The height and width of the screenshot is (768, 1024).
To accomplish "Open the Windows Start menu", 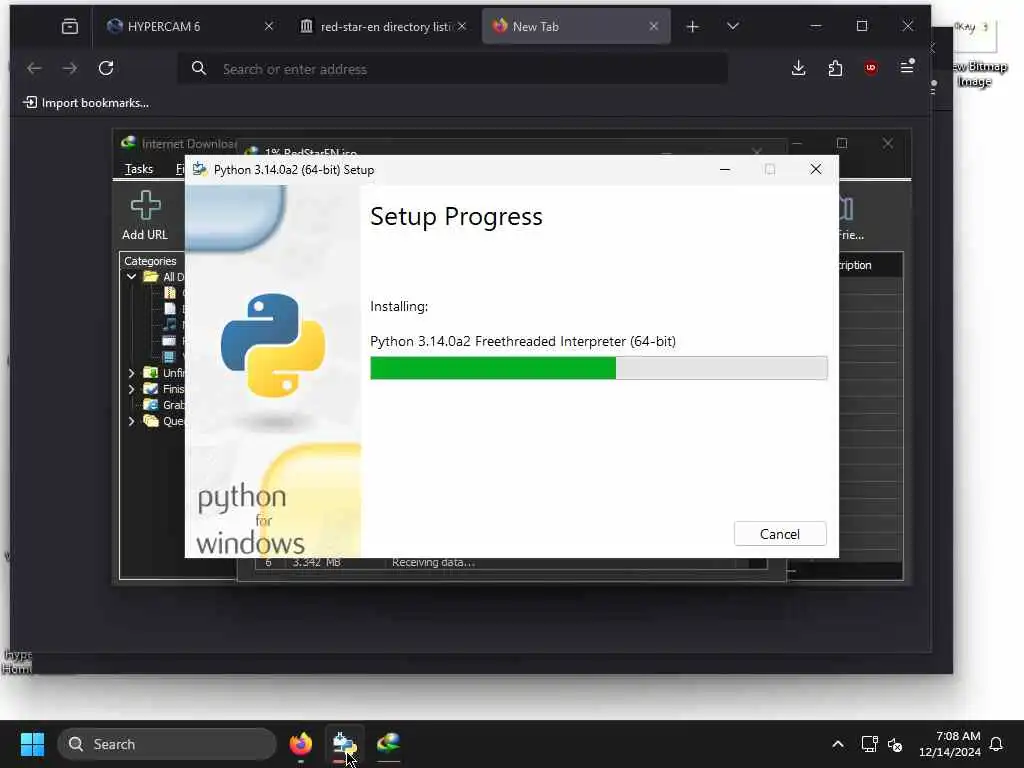I will (x=32, y=744).
